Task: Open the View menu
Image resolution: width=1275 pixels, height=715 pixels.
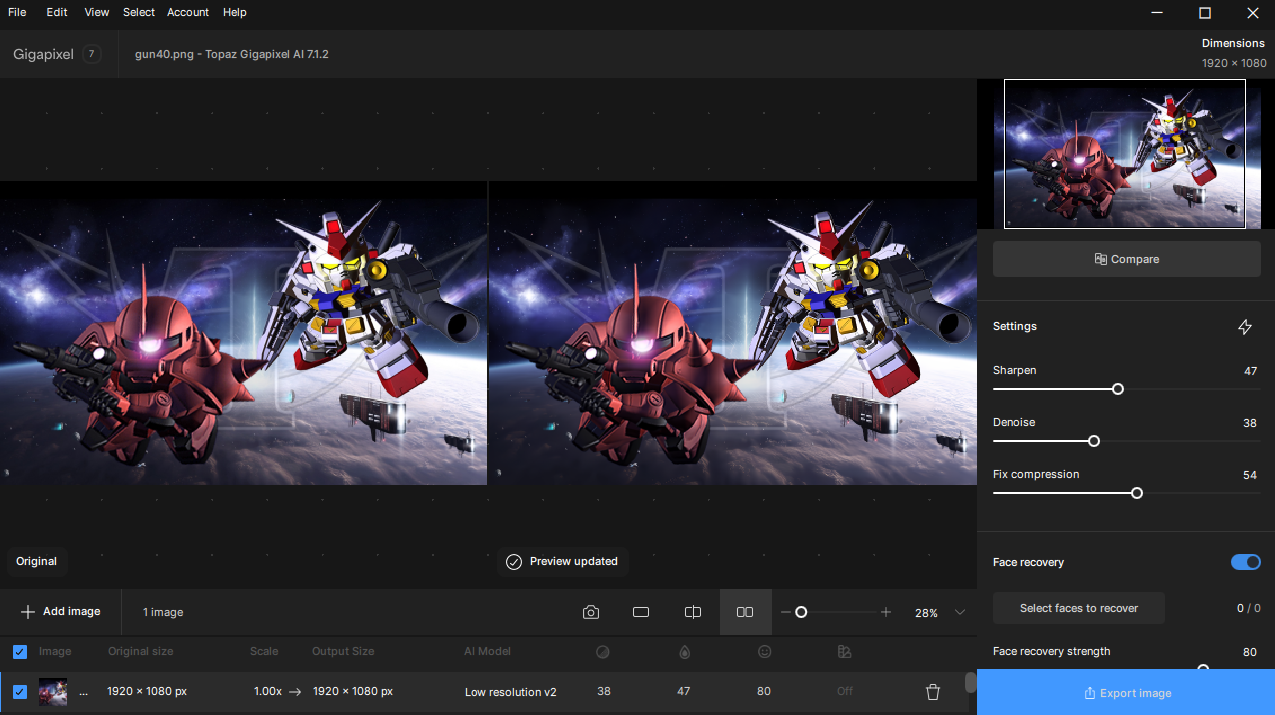Action: [97, 12]
